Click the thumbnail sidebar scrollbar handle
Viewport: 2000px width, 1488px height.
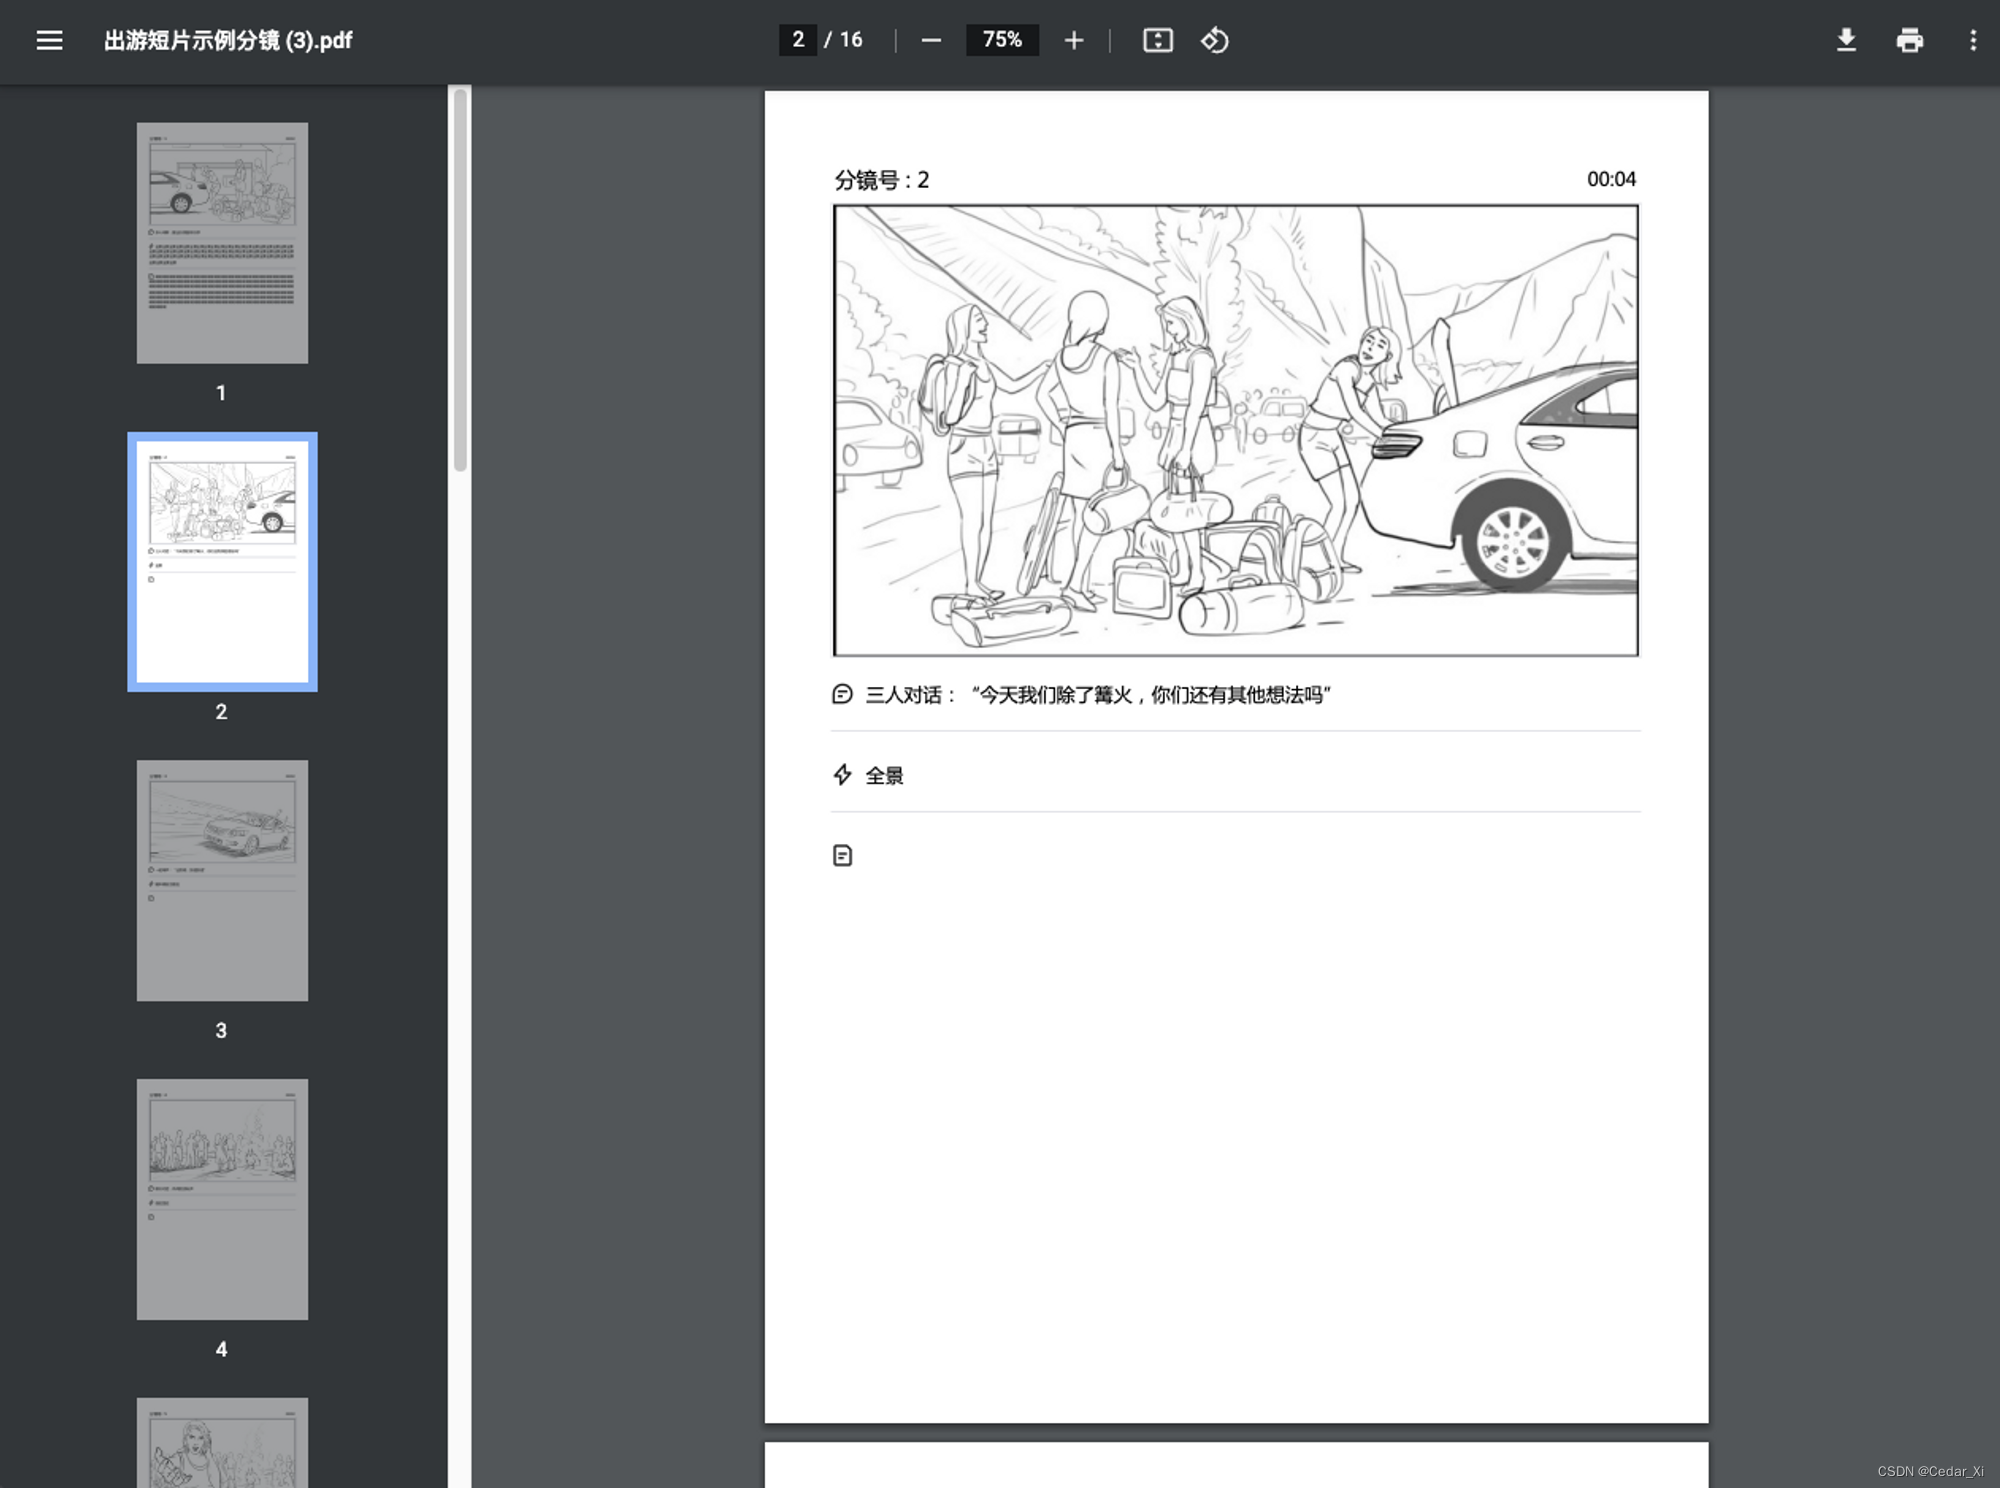(460, 280)
